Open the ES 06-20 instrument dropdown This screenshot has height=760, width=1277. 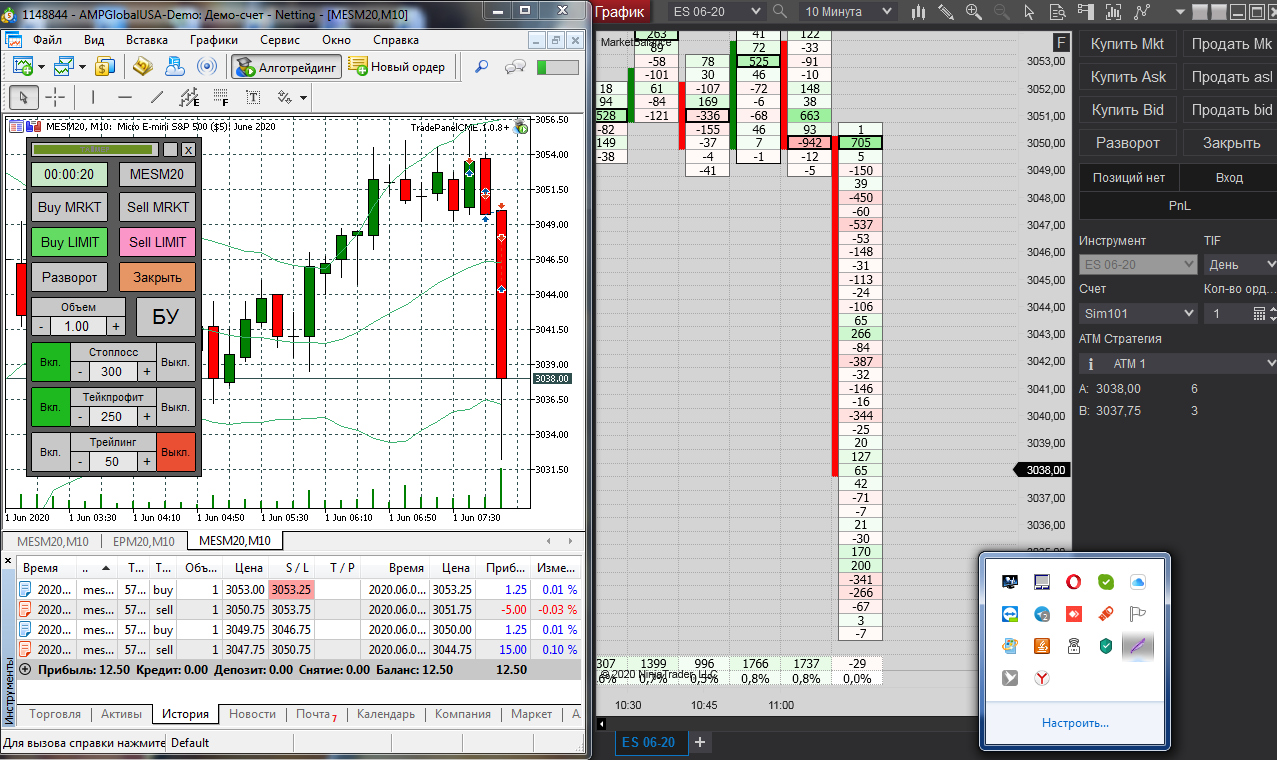(716, 12)
